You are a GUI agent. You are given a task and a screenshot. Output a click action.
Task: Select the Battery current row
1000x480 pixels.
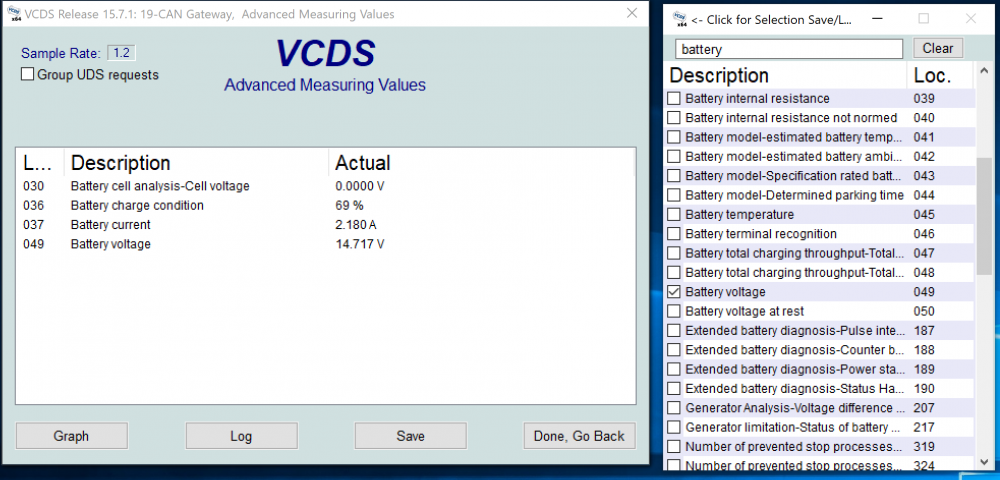pos(325,224)
